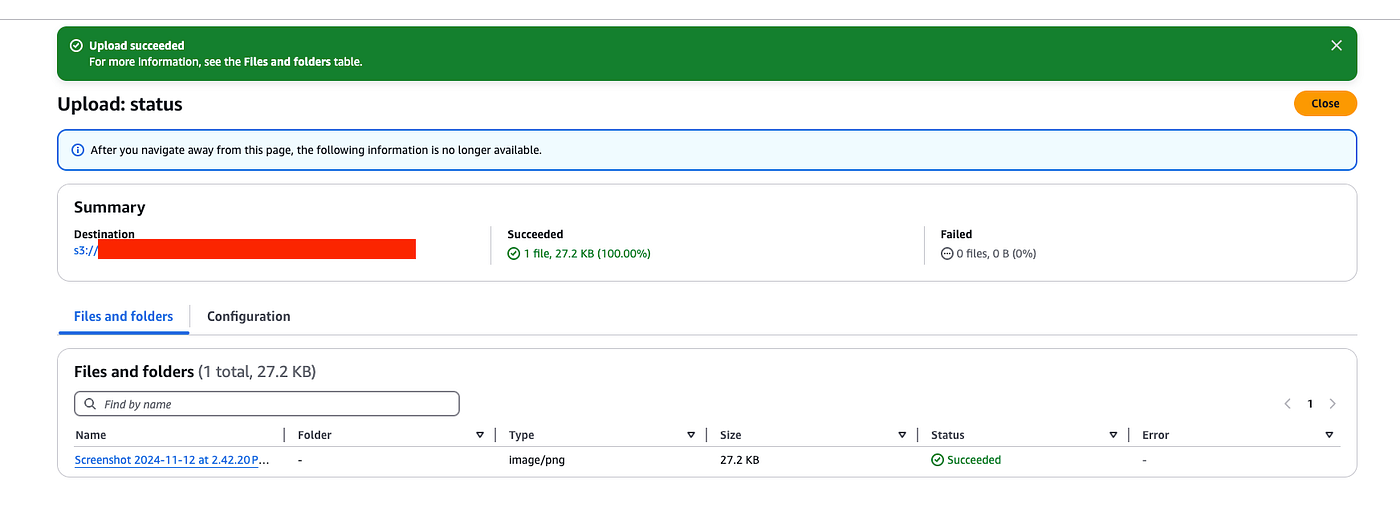The height and width of the screenshot is (507, 1400).
Task: Dismiss the Upload succeeded banner with X
Action: 1336,45
